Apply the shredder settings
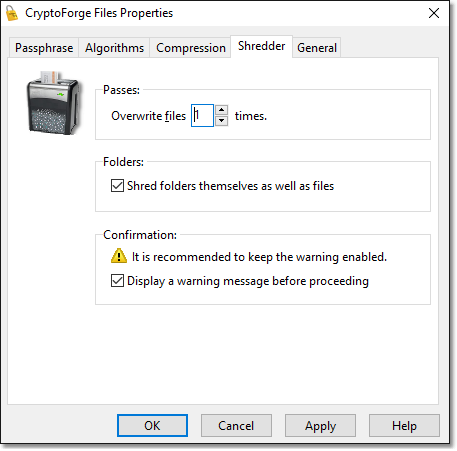The height and width of the screenshot is (451, 457). (x=320, y=426)
